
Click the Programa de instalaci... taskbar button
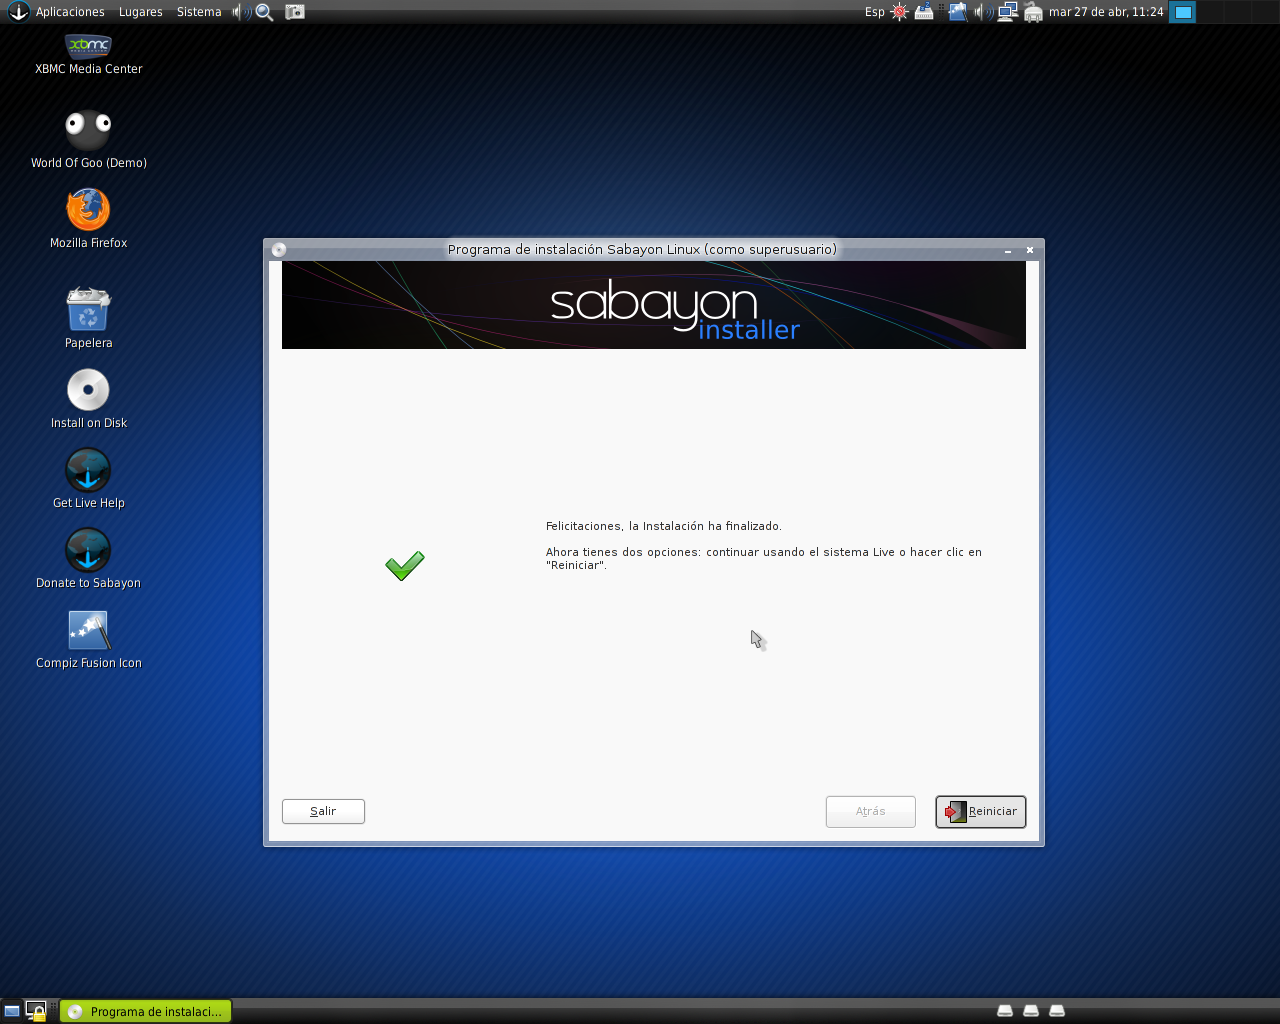[x=146, y=1011]
